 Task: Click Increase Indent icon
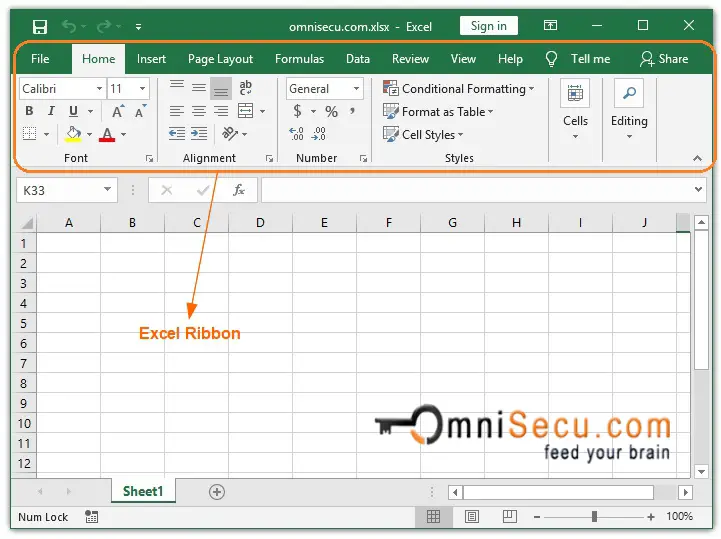(x=199, y=134)
